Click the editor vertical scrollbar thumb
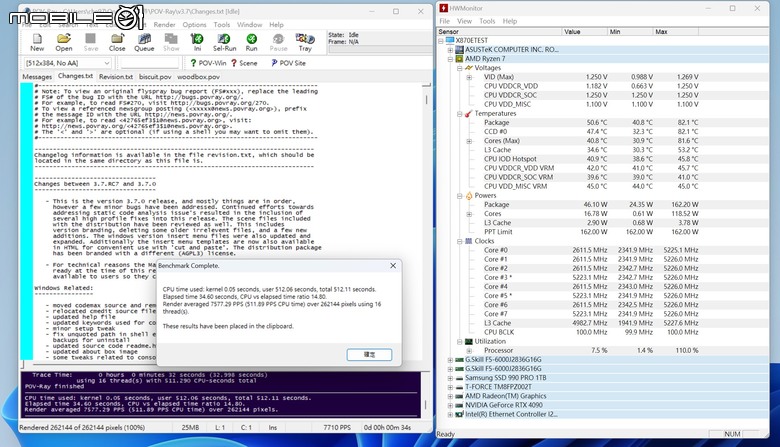780x447 pixels. click(x=426, y=99)
